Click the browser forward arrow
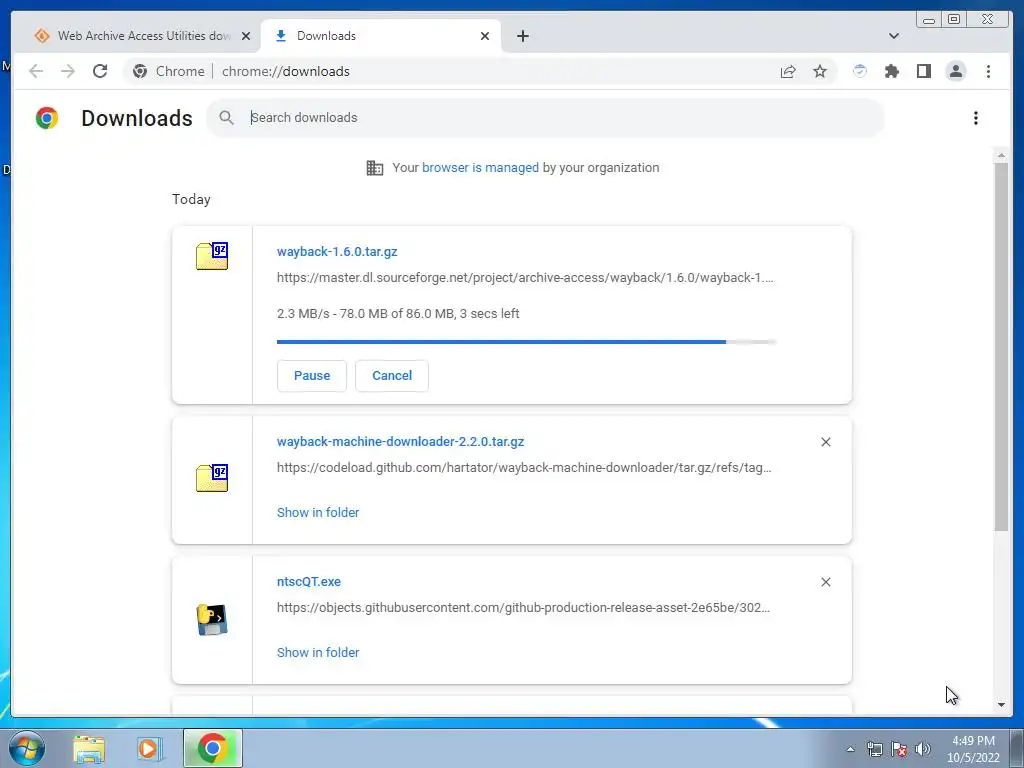This screenshot has height=768, width=1024. 68,71
